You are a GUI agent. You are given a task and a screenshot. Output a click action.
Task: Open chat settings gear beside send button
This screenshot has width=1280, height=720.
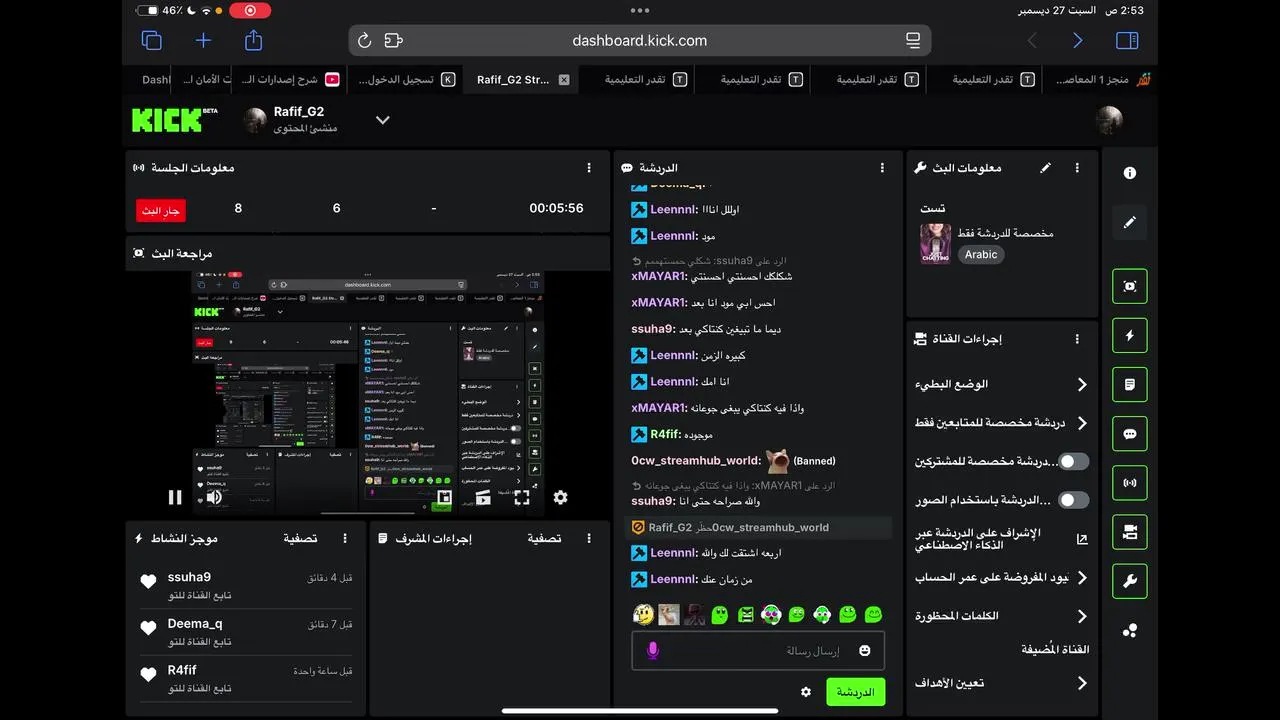(x=806, y=692)
